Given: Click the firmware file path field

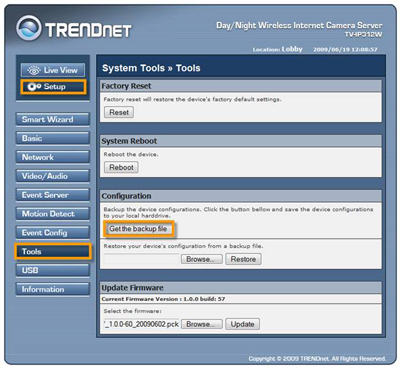Looking at the screenshot, I should coord(142,324).
